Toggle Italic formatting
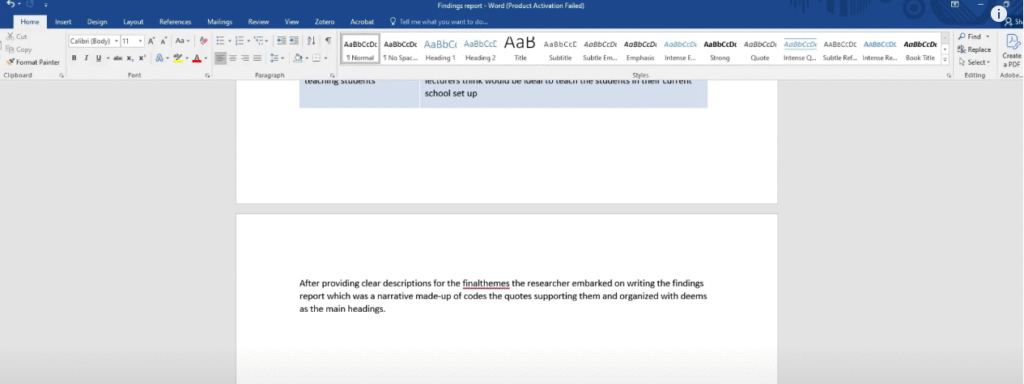Screen dimensions: 1024x384 click(86, 58)
